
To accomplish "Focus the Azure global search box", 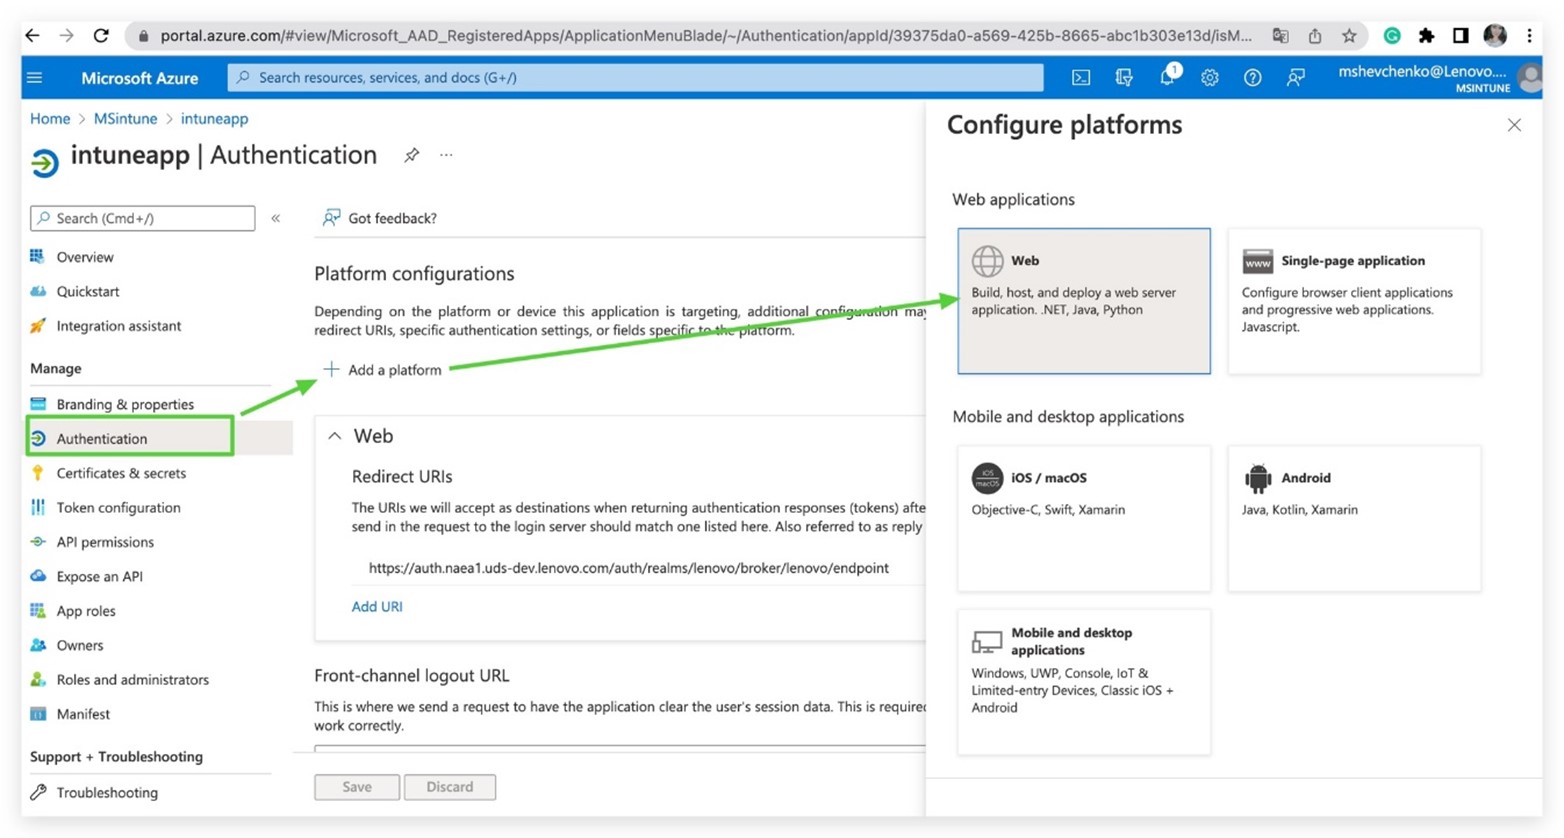I will pos(635,77).
